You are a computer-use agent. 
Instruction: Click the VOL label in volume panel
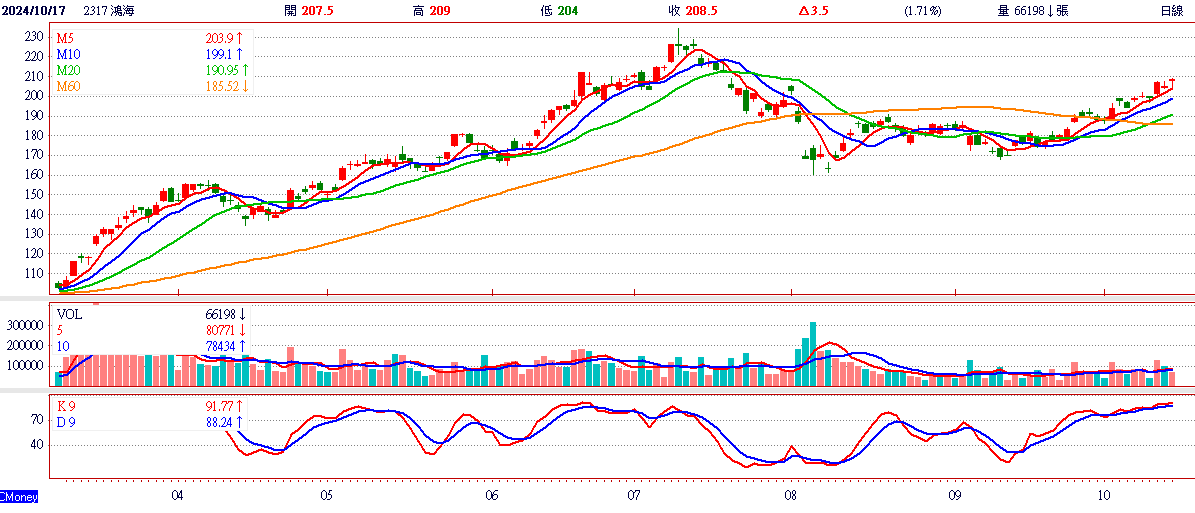[x=69, y=313]
